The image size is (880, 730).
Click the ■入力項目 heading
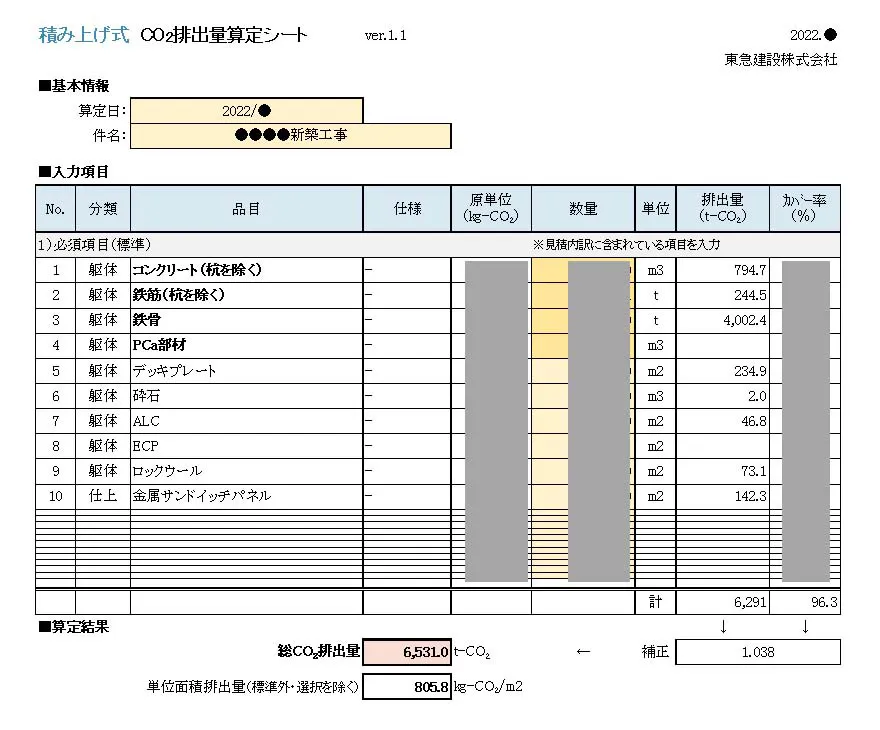pos(74,172)
